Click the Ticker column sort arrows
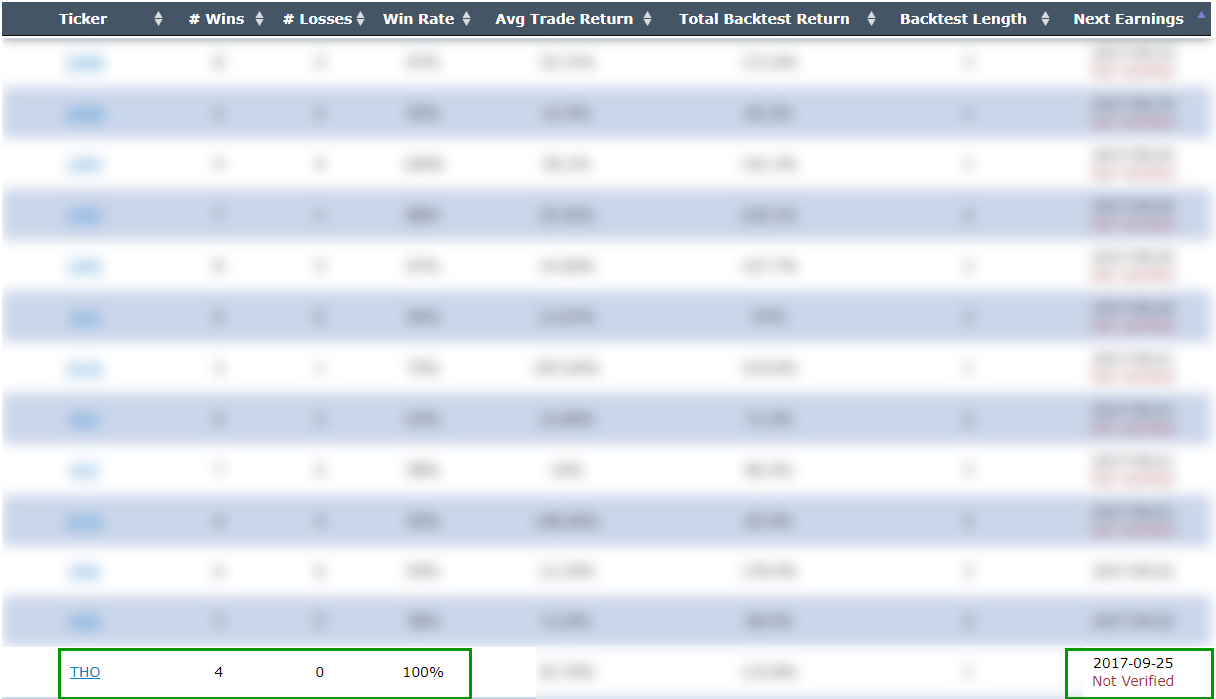The image size is (1216, 699). click(159, 19)
